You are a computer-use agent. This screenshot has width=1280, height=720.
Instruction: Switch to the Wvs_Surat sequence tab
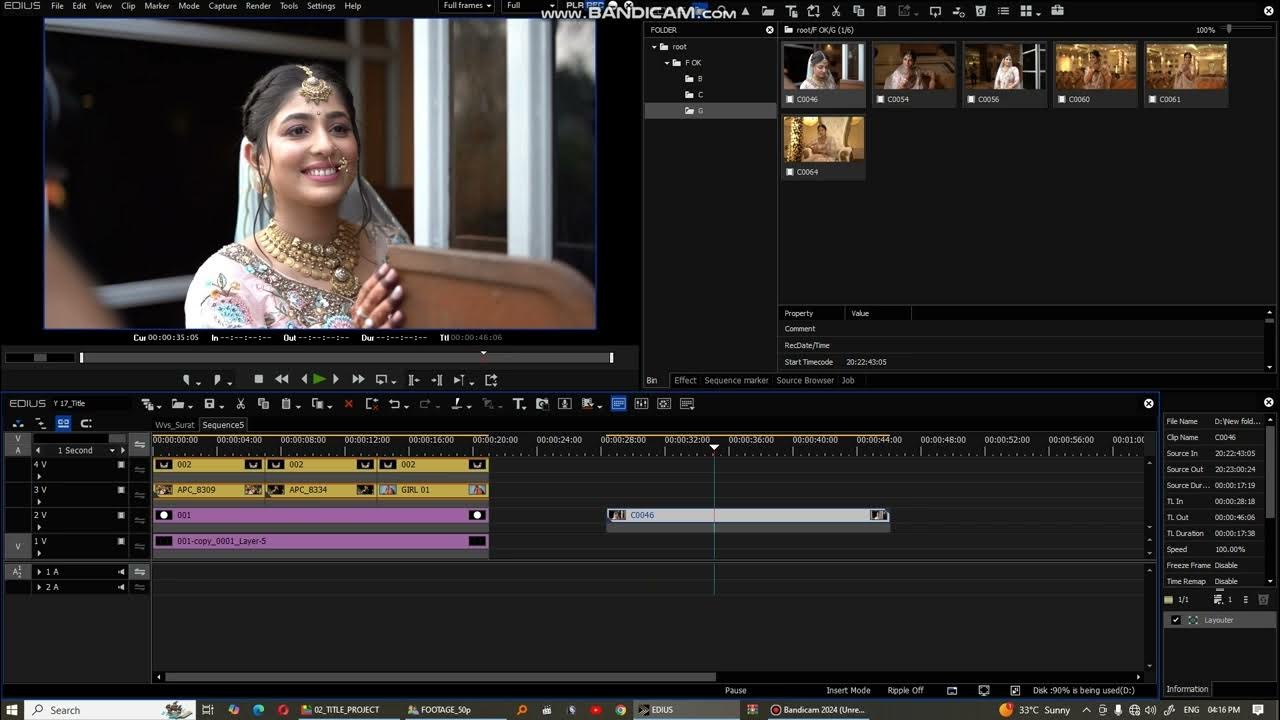pos(175,425)
